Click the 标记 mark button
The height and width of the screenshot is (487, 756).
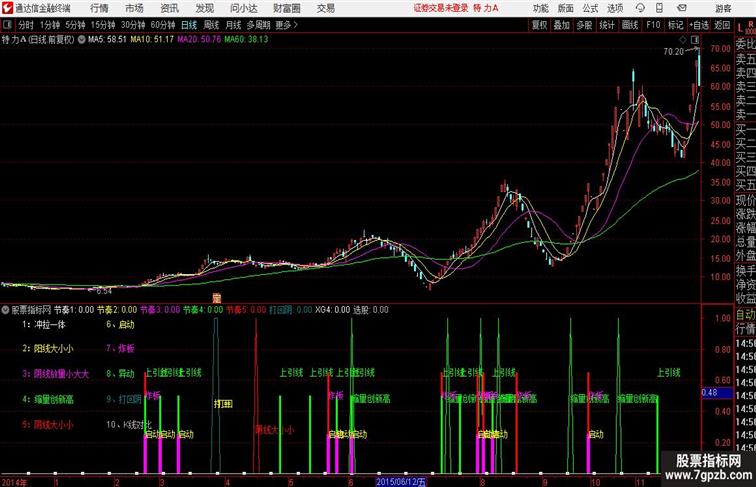[675, 25]
